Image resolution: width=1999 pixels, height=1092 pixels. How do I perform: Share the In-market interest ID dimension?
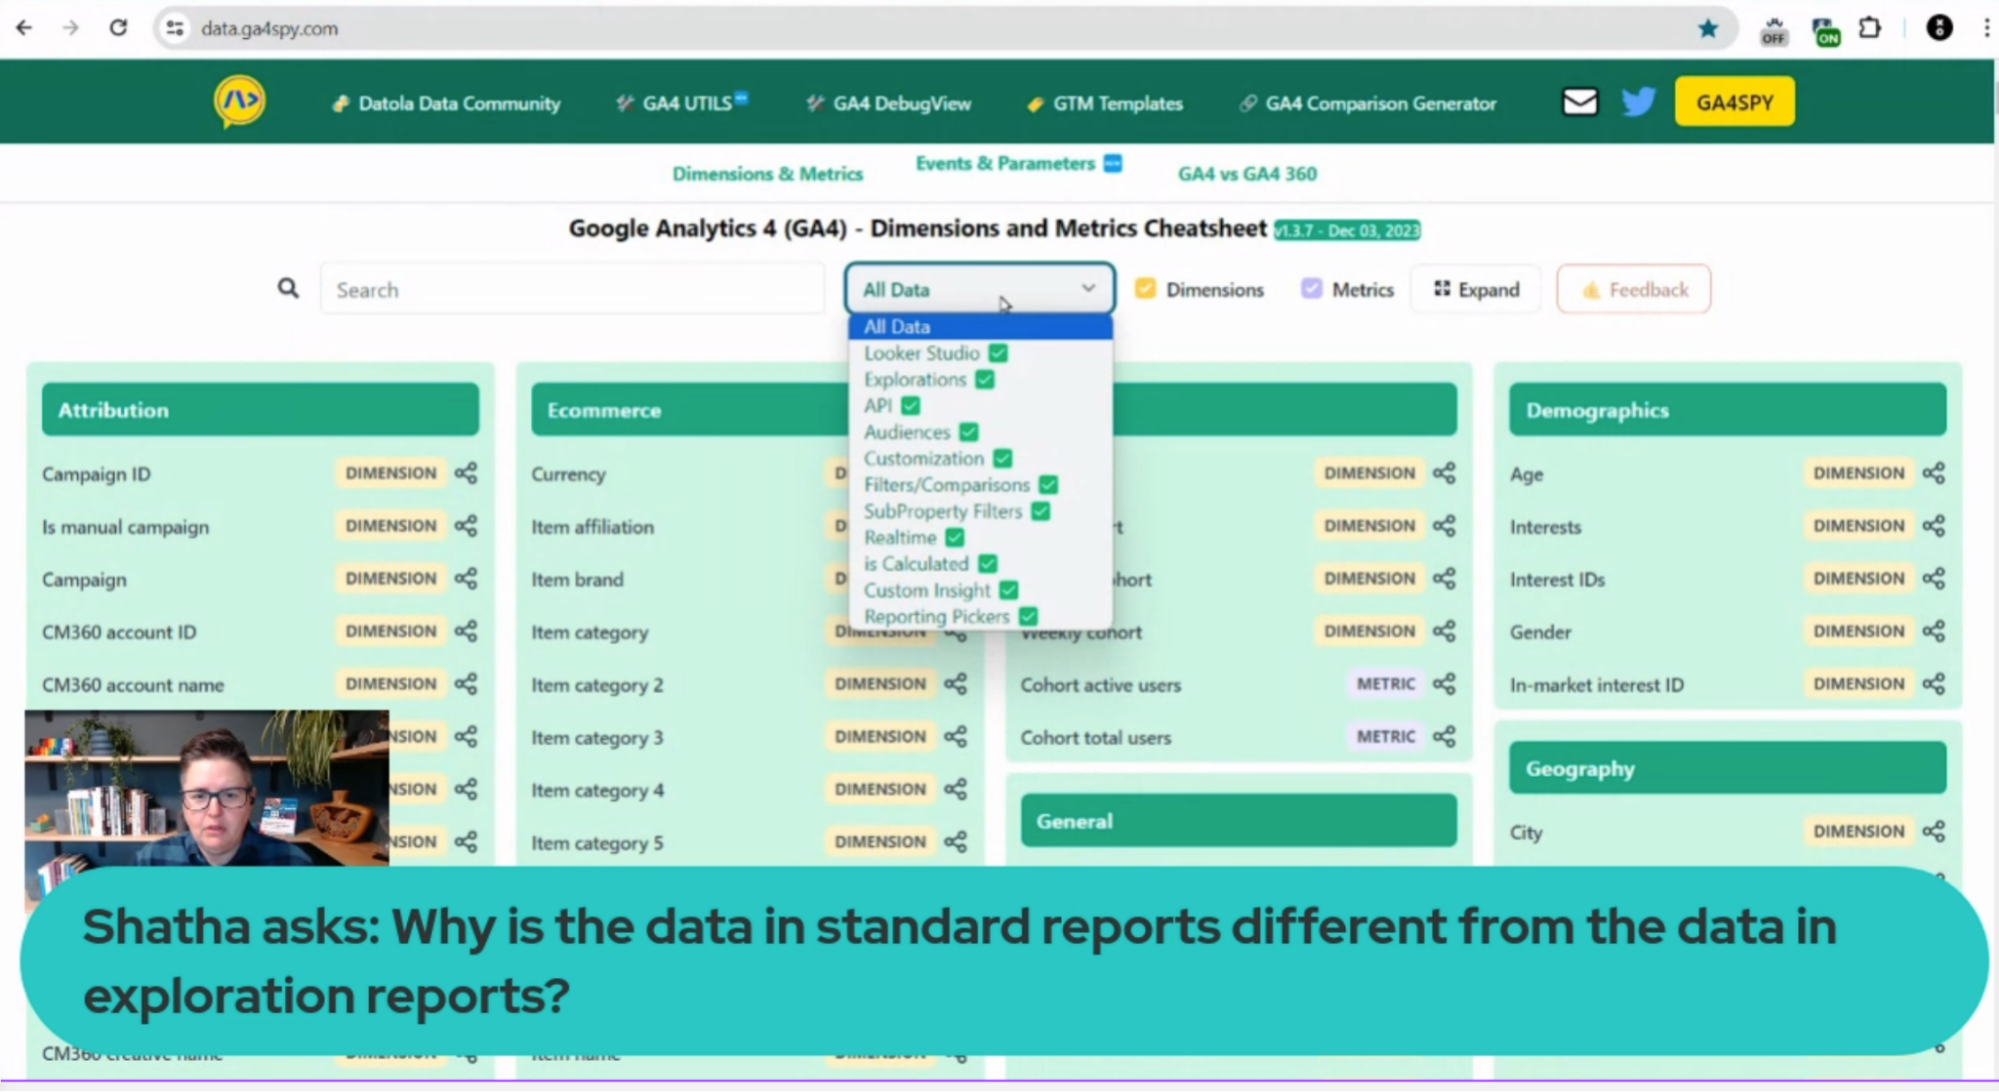tap(1934, 684)
